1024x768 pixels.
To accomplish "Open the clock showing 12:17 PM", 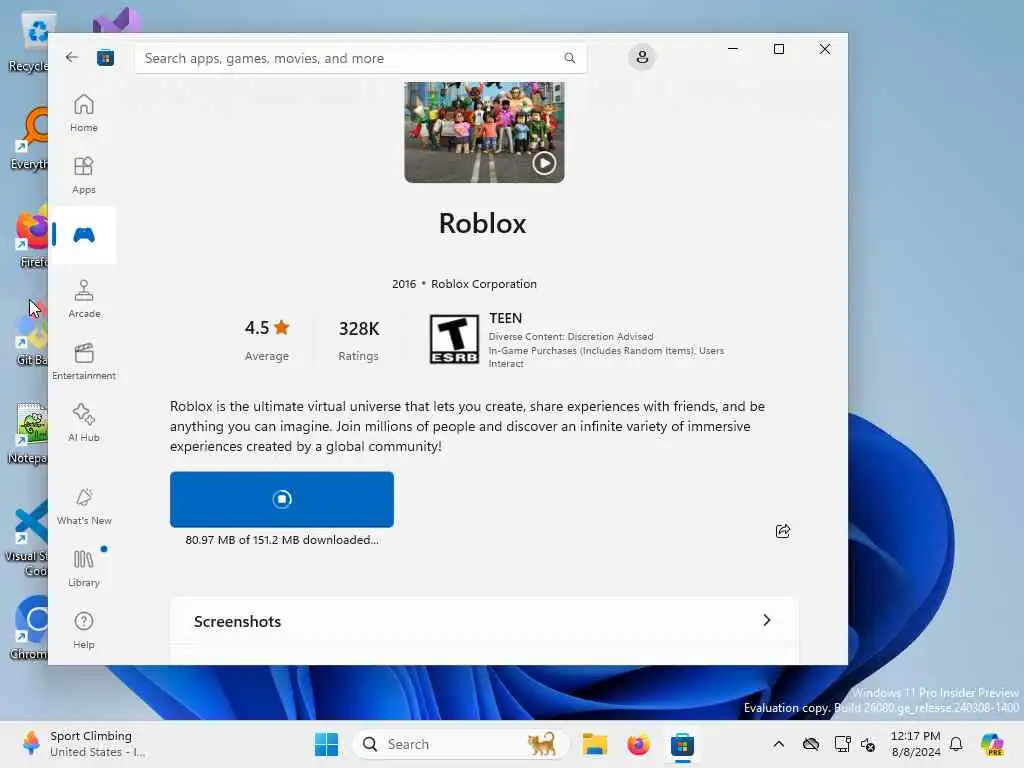I will click(915, 744).
